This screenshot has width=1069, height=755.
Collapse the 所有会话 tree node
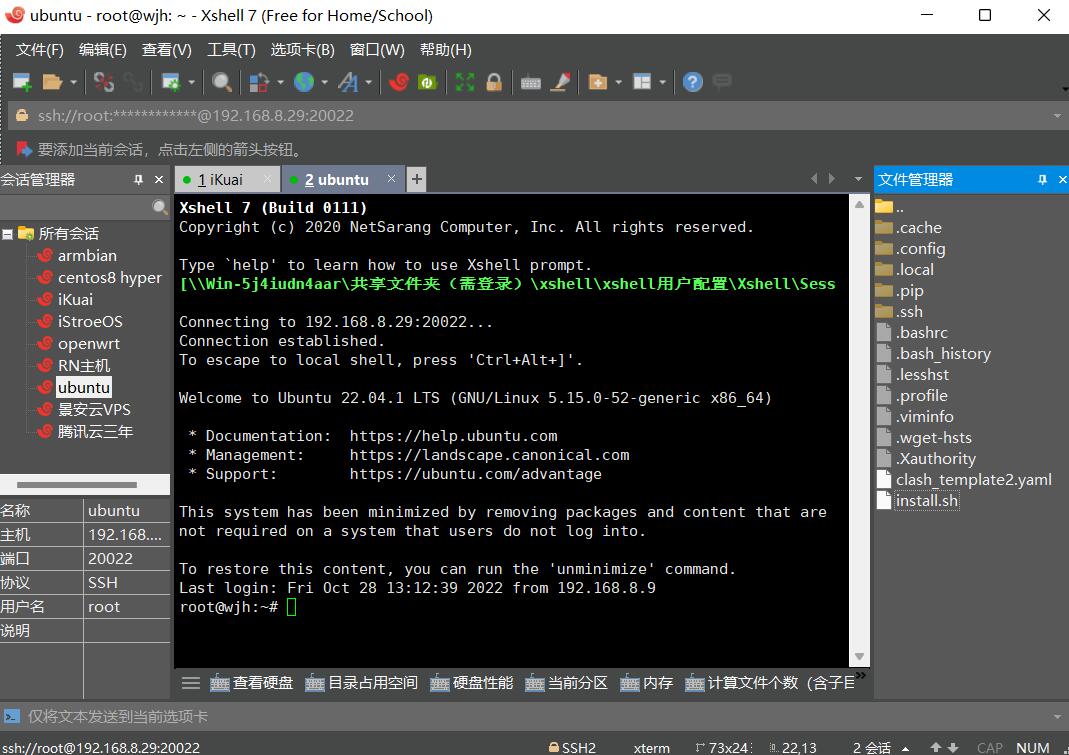point(8,234)
